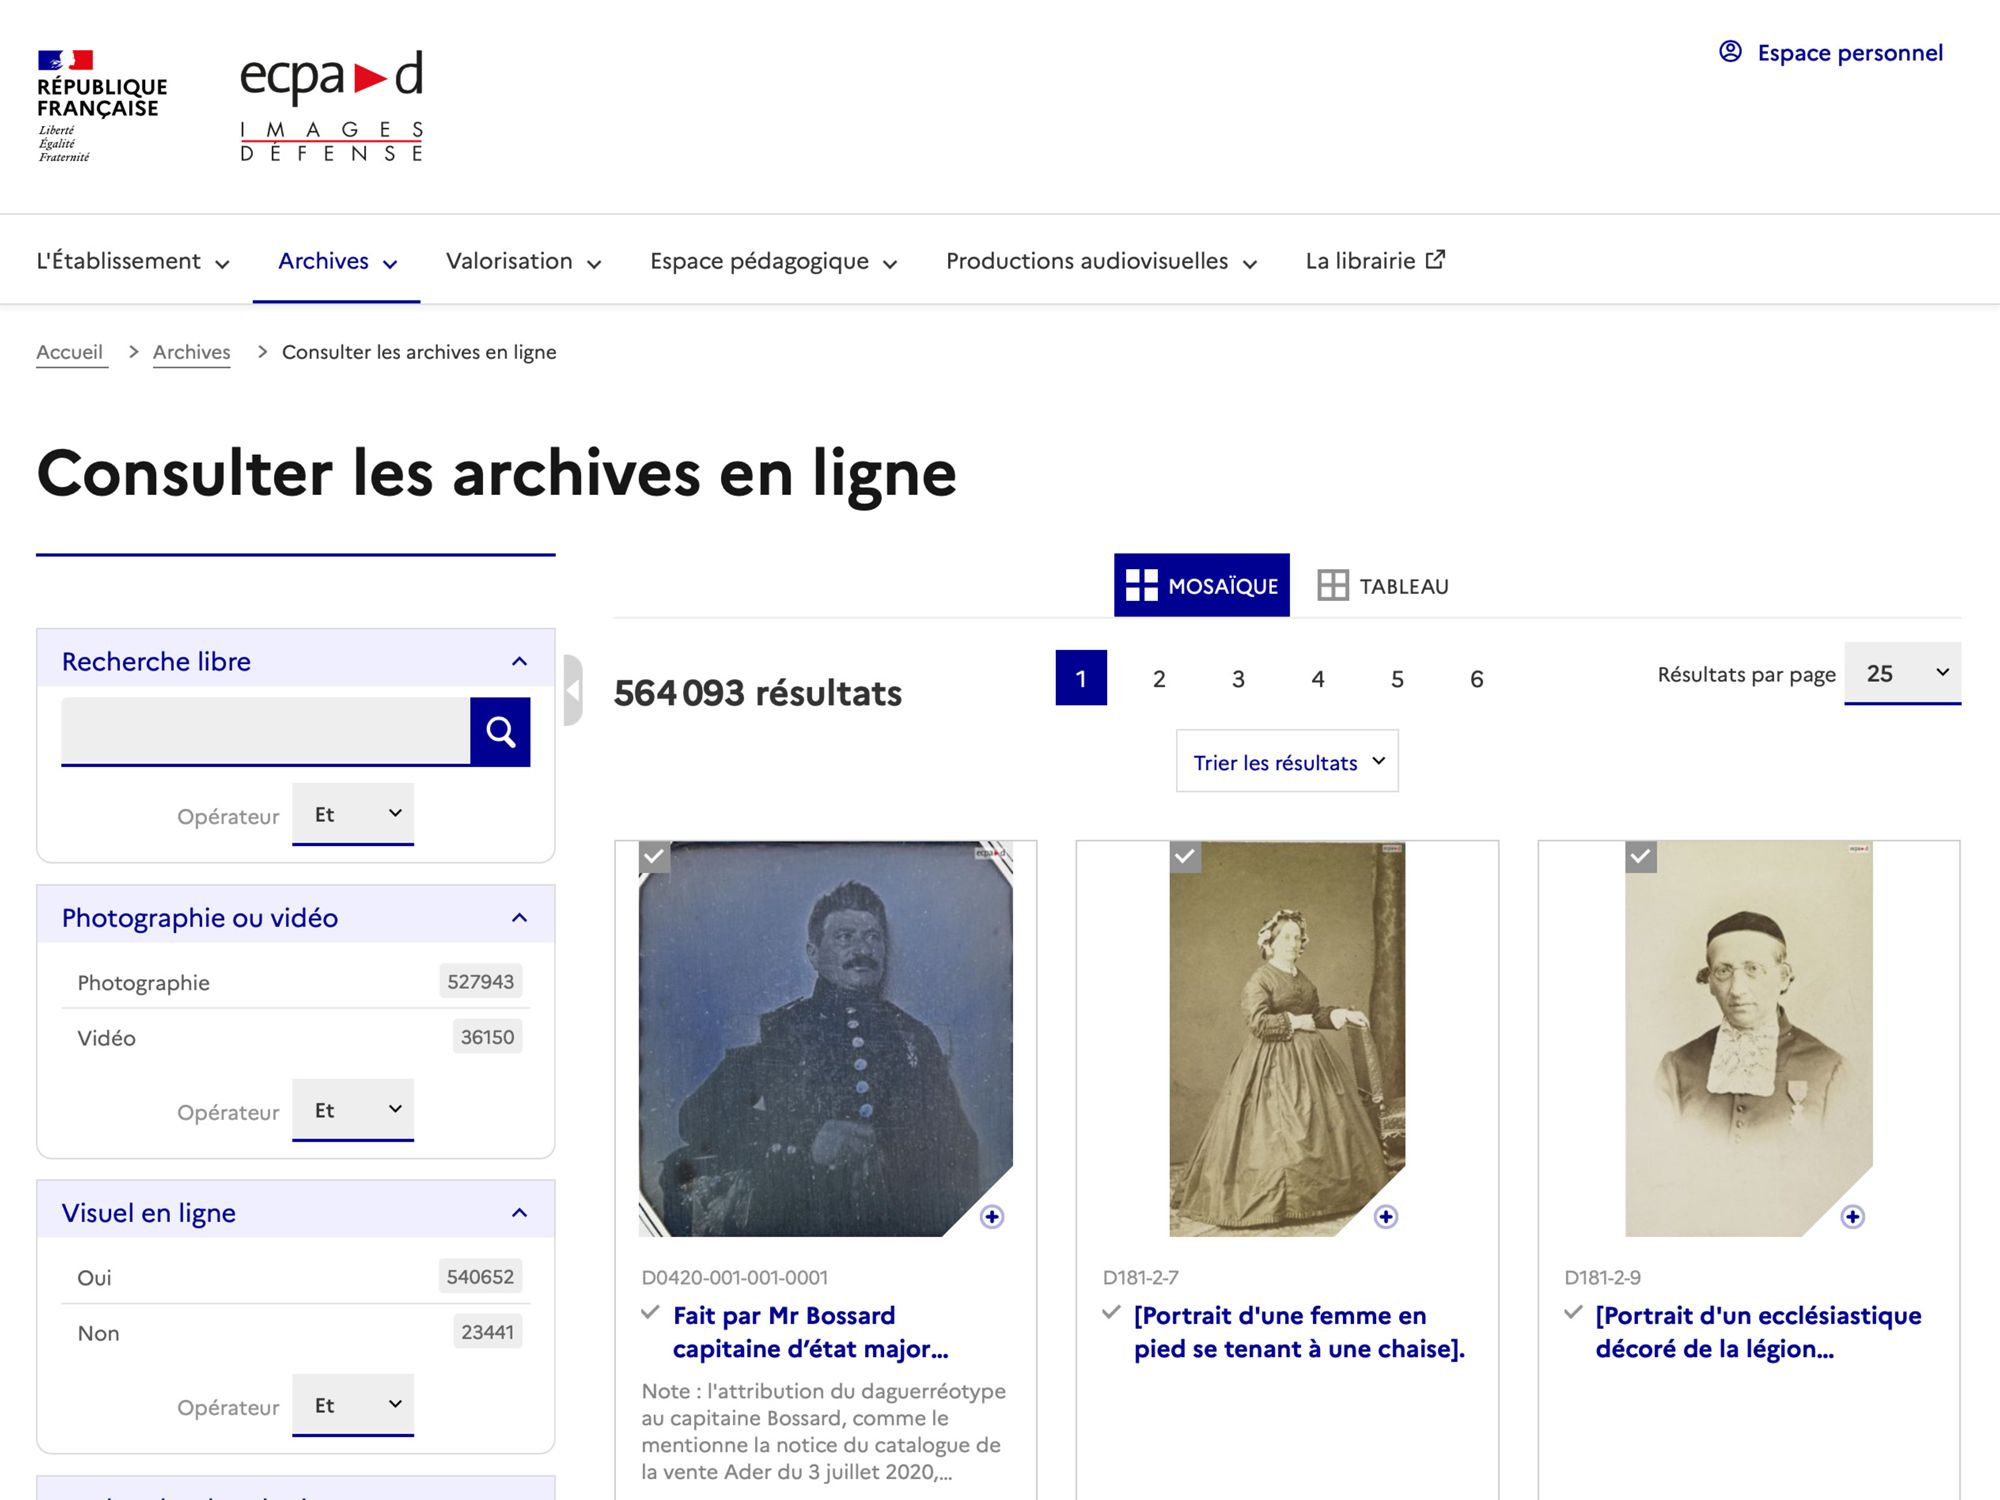This screenshot has height=1500, width=2000.
Task: Uncheck the ecclesiastic portrait selection mark
Action: tap(1640, 855)
